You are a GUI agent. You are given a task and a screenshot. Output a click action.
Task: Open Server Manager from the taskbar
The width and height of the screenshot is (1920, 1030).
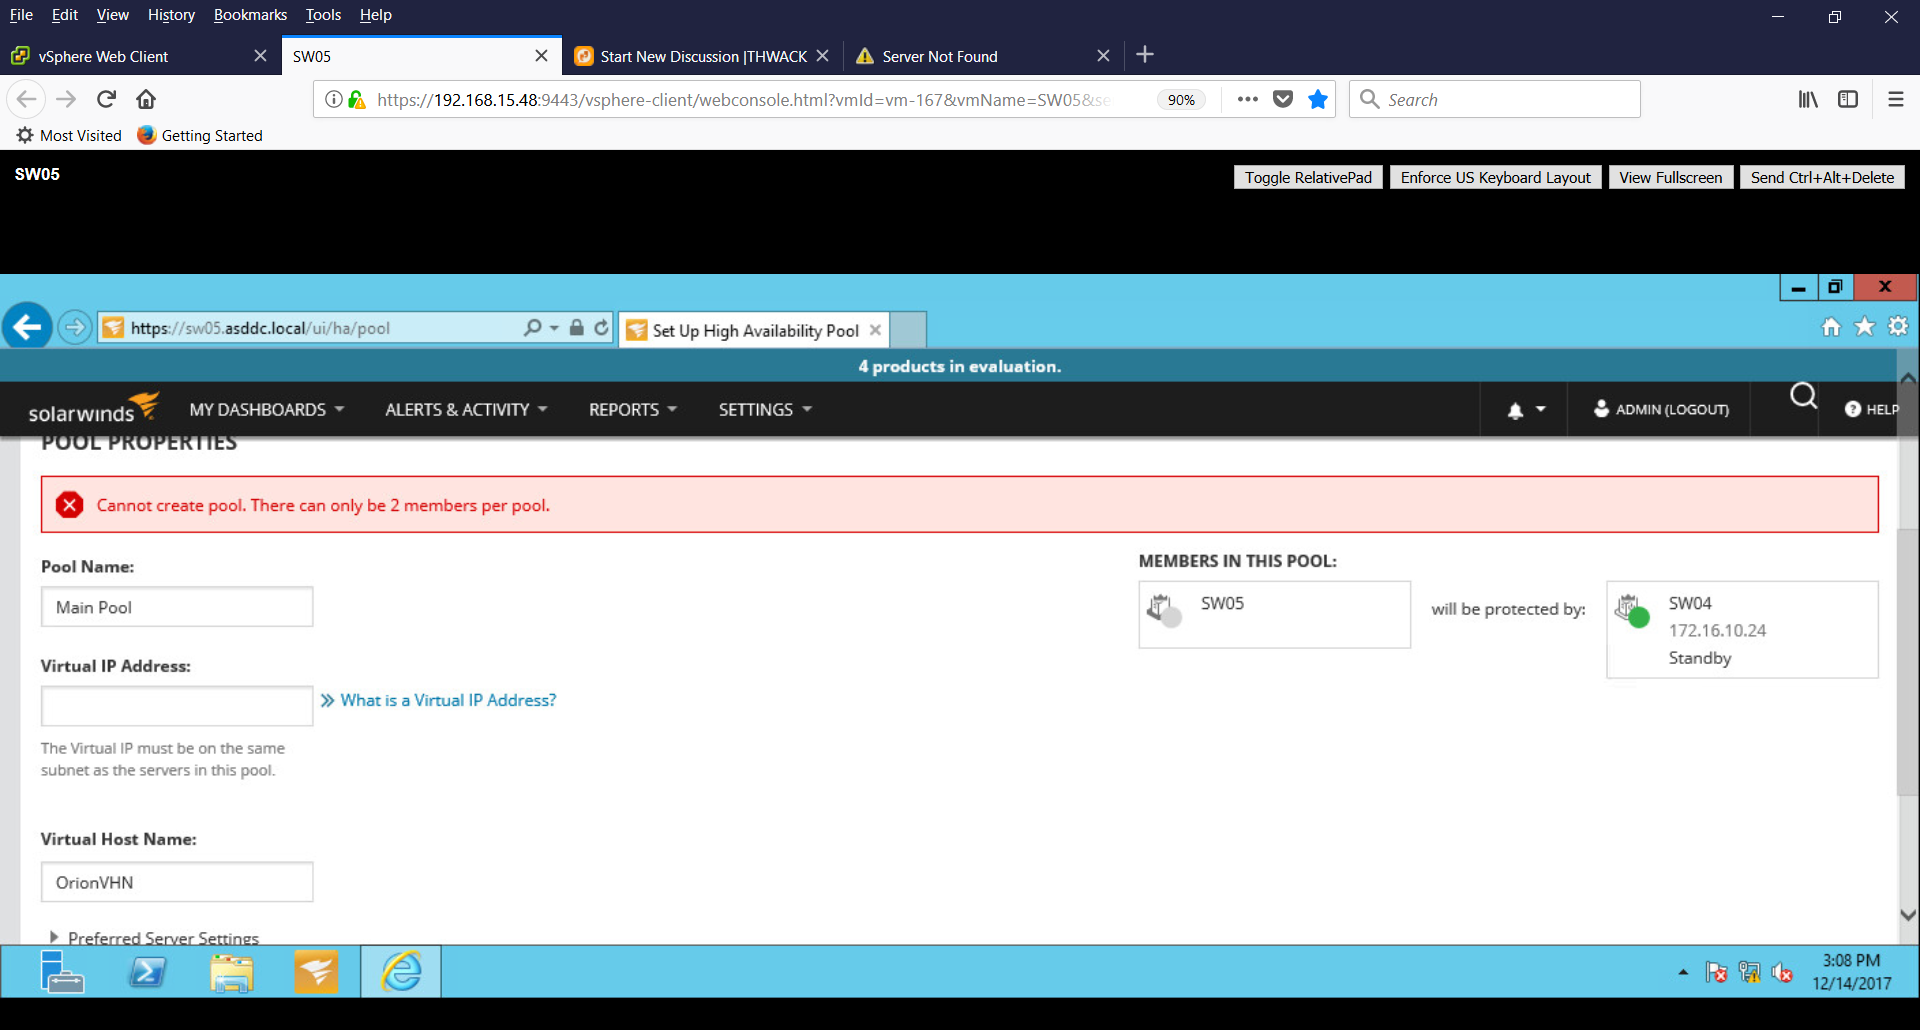62,971
